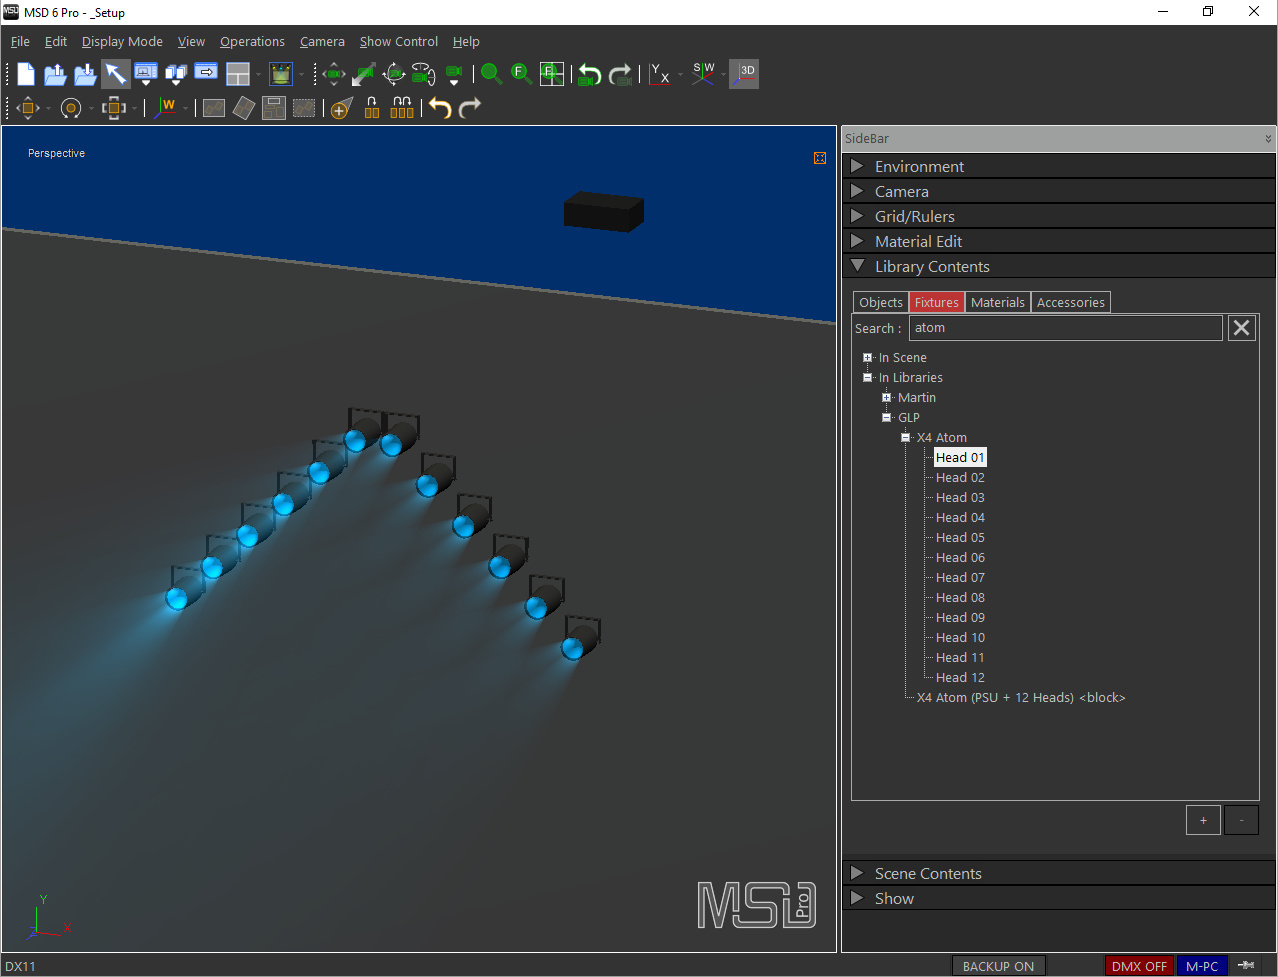Screen dimensions: 1278x977
Task: Click the zoom-to-fit magnifier marked F
Action: coord(521,74)
